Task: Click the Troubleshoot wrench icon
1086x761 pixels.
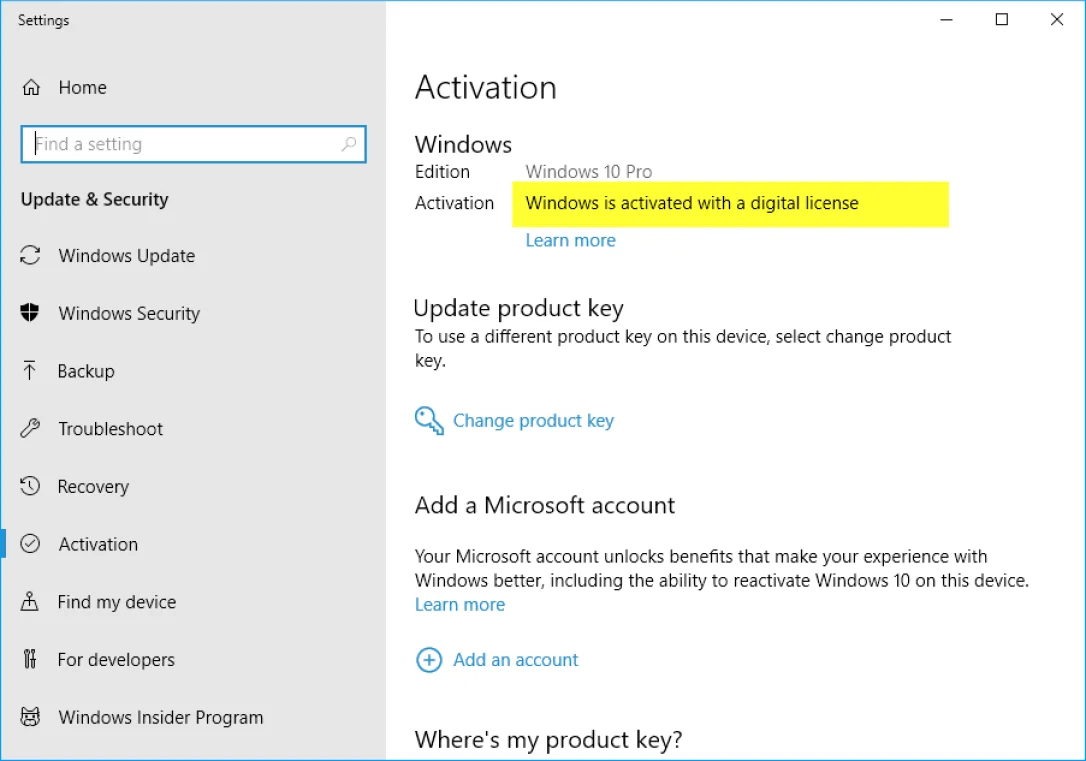Action: pos(31,429)
